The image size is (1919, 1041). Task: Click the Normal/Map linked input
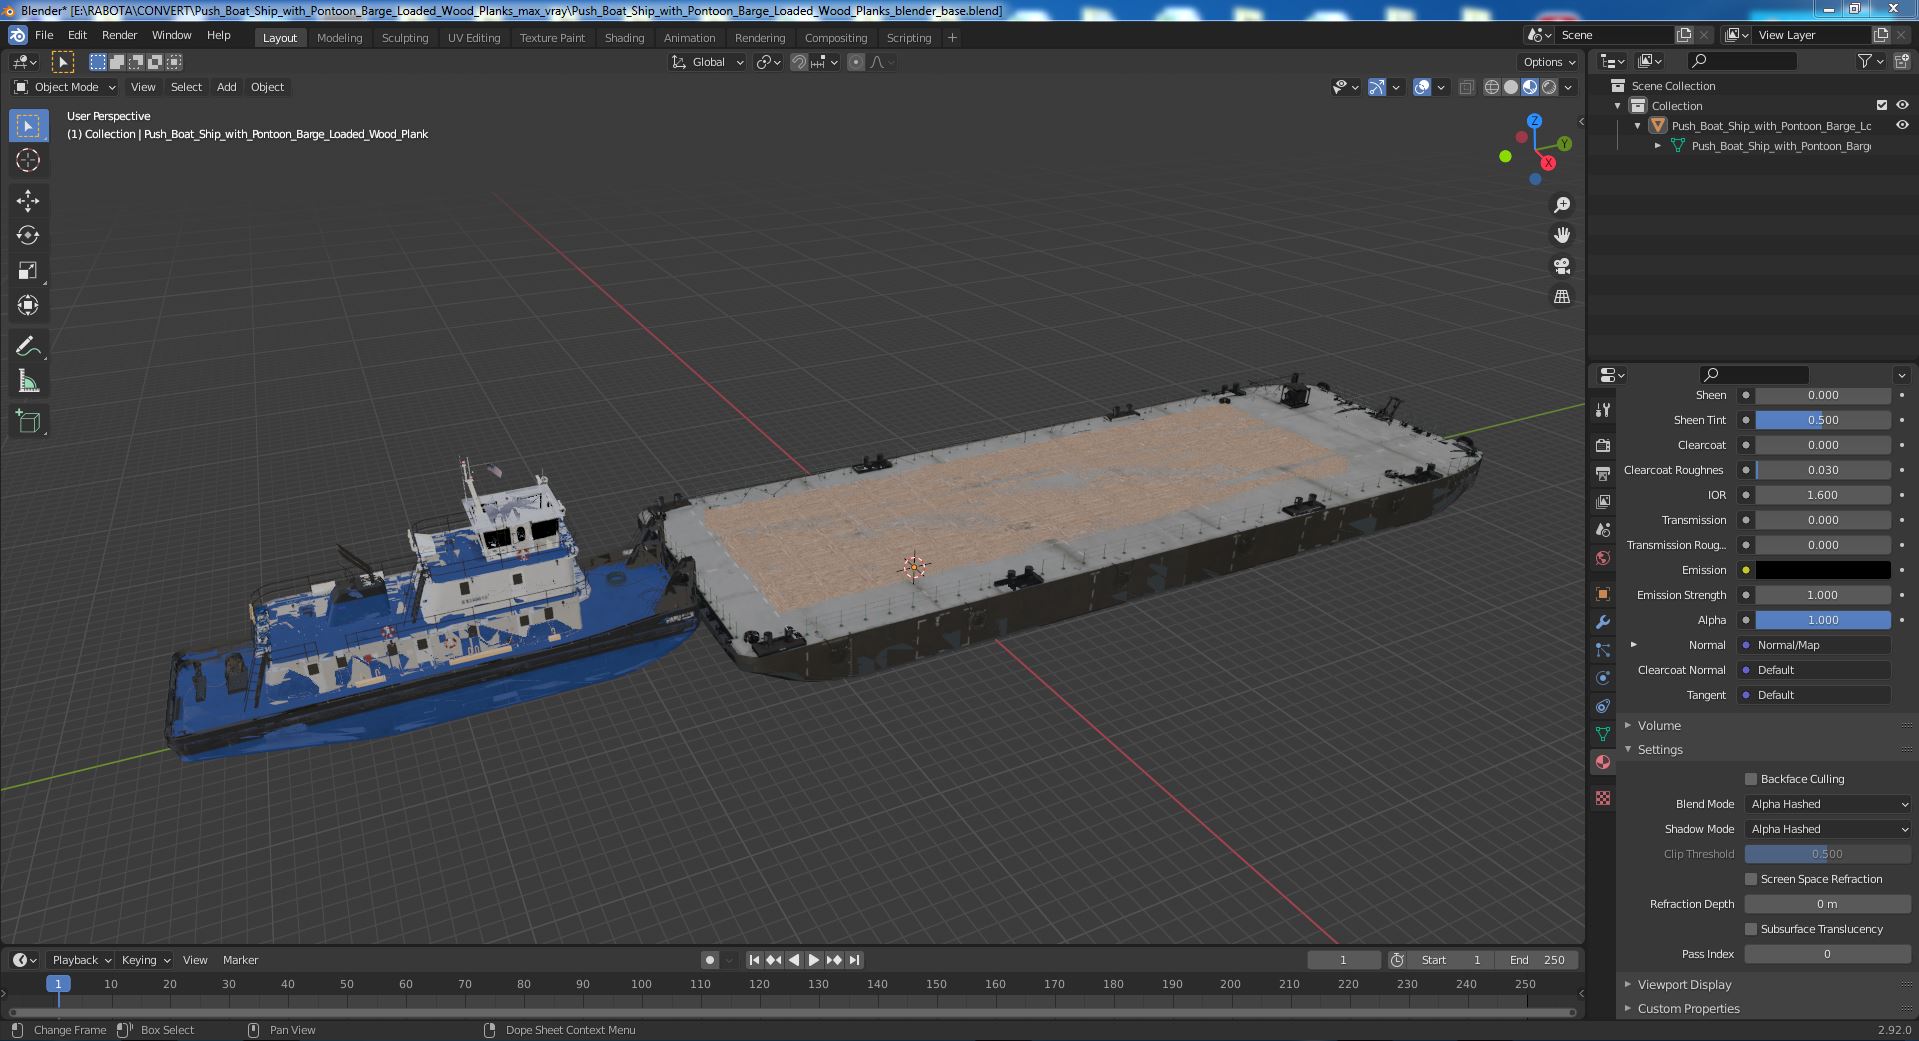[x=1815, y=645]
